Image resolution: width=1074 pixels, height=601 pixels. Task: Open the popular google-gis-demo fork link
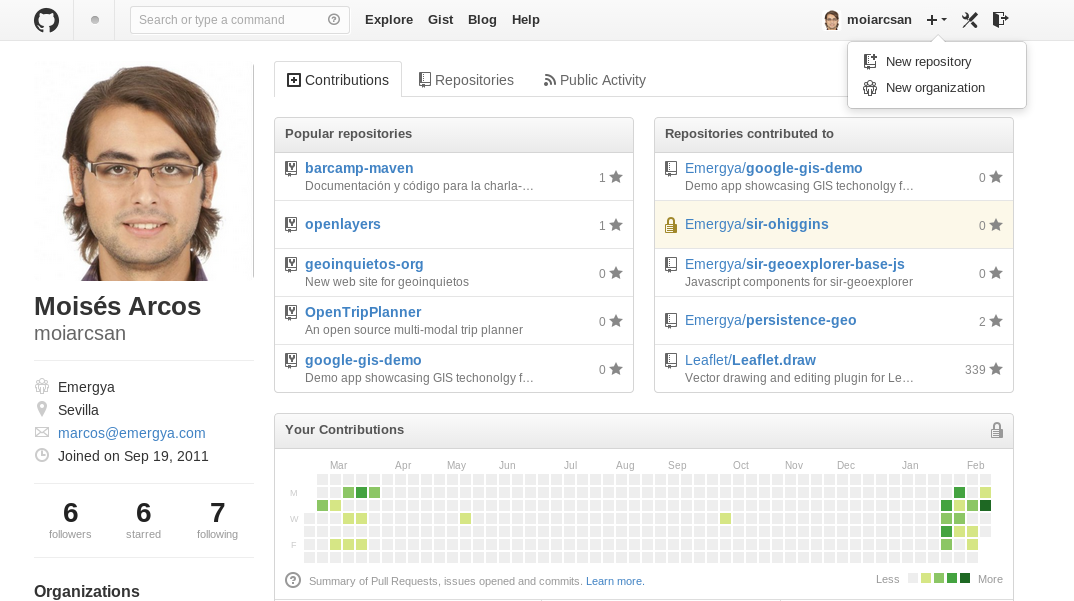pos(363,360)
